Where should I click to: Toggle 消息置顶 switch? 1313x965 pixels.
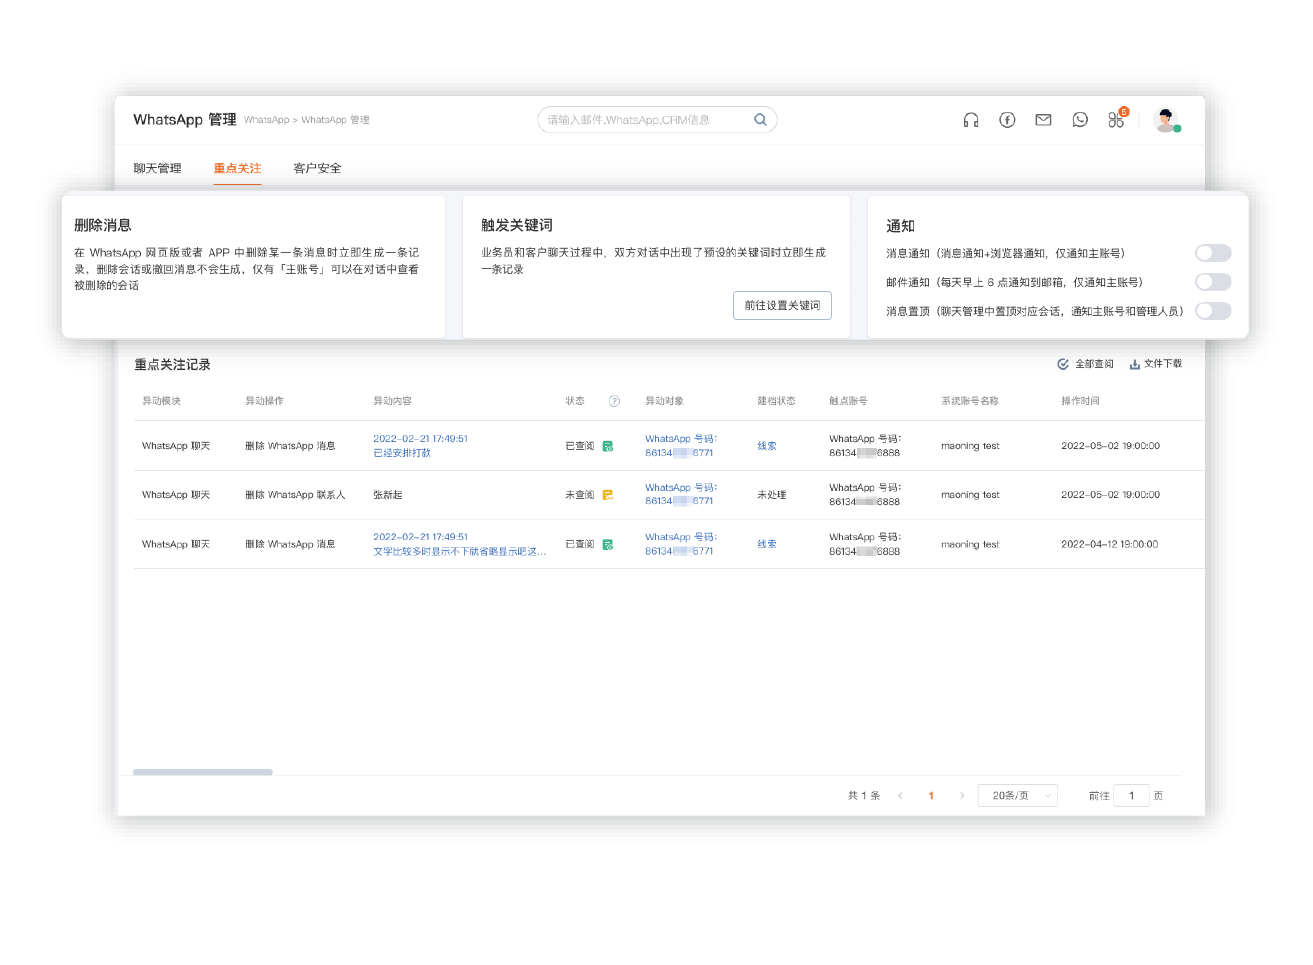click(1213, 311)
